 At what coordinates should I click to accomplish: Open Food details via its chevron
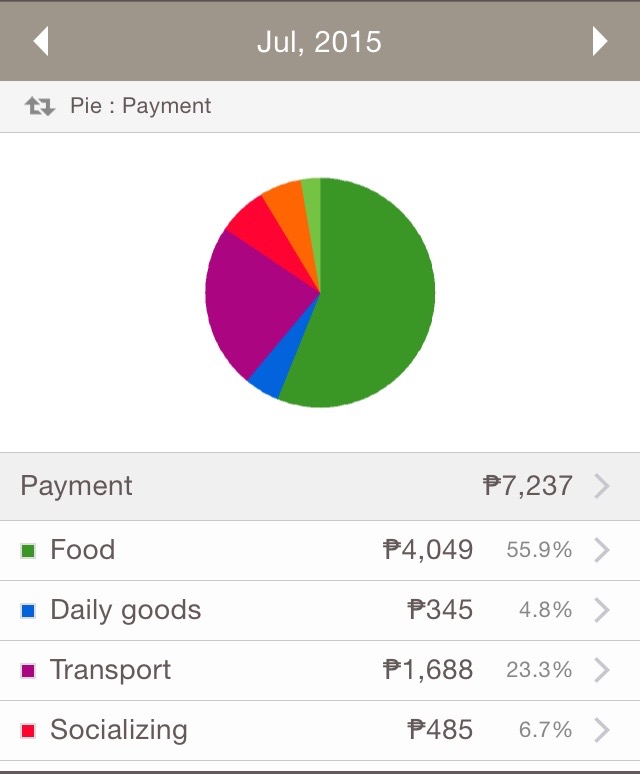pyautogui.click(x=602, y=550)
